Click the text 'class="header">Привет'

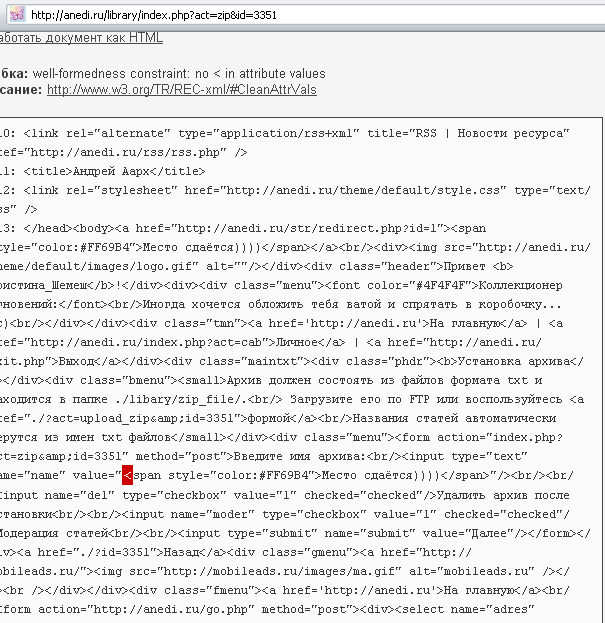click(412, 266)
